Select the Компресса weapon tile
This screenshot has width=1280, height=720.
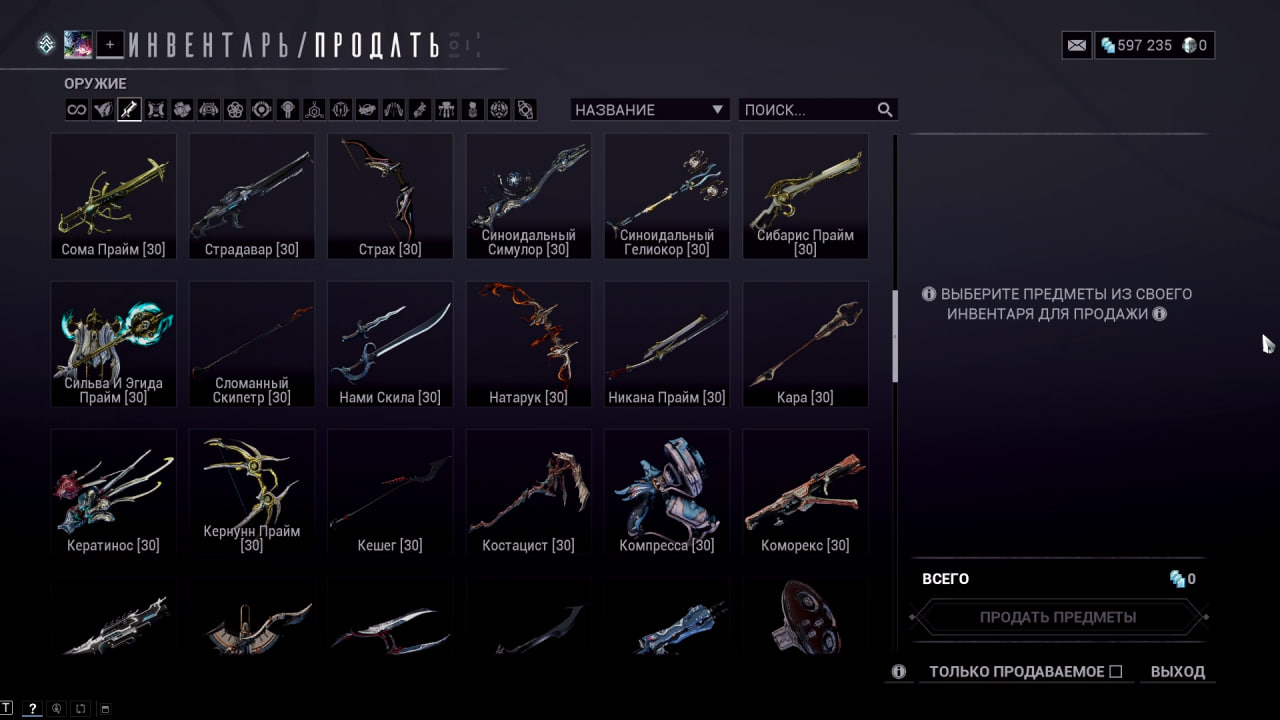tap(667, 492)
